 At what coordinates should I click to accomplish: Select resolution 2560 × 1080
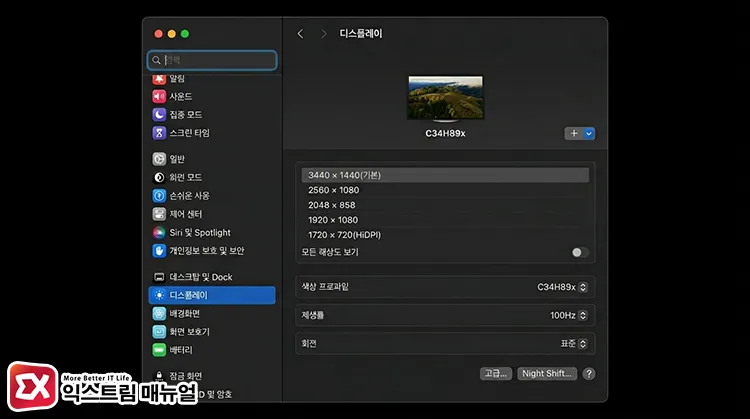[445, 190]
